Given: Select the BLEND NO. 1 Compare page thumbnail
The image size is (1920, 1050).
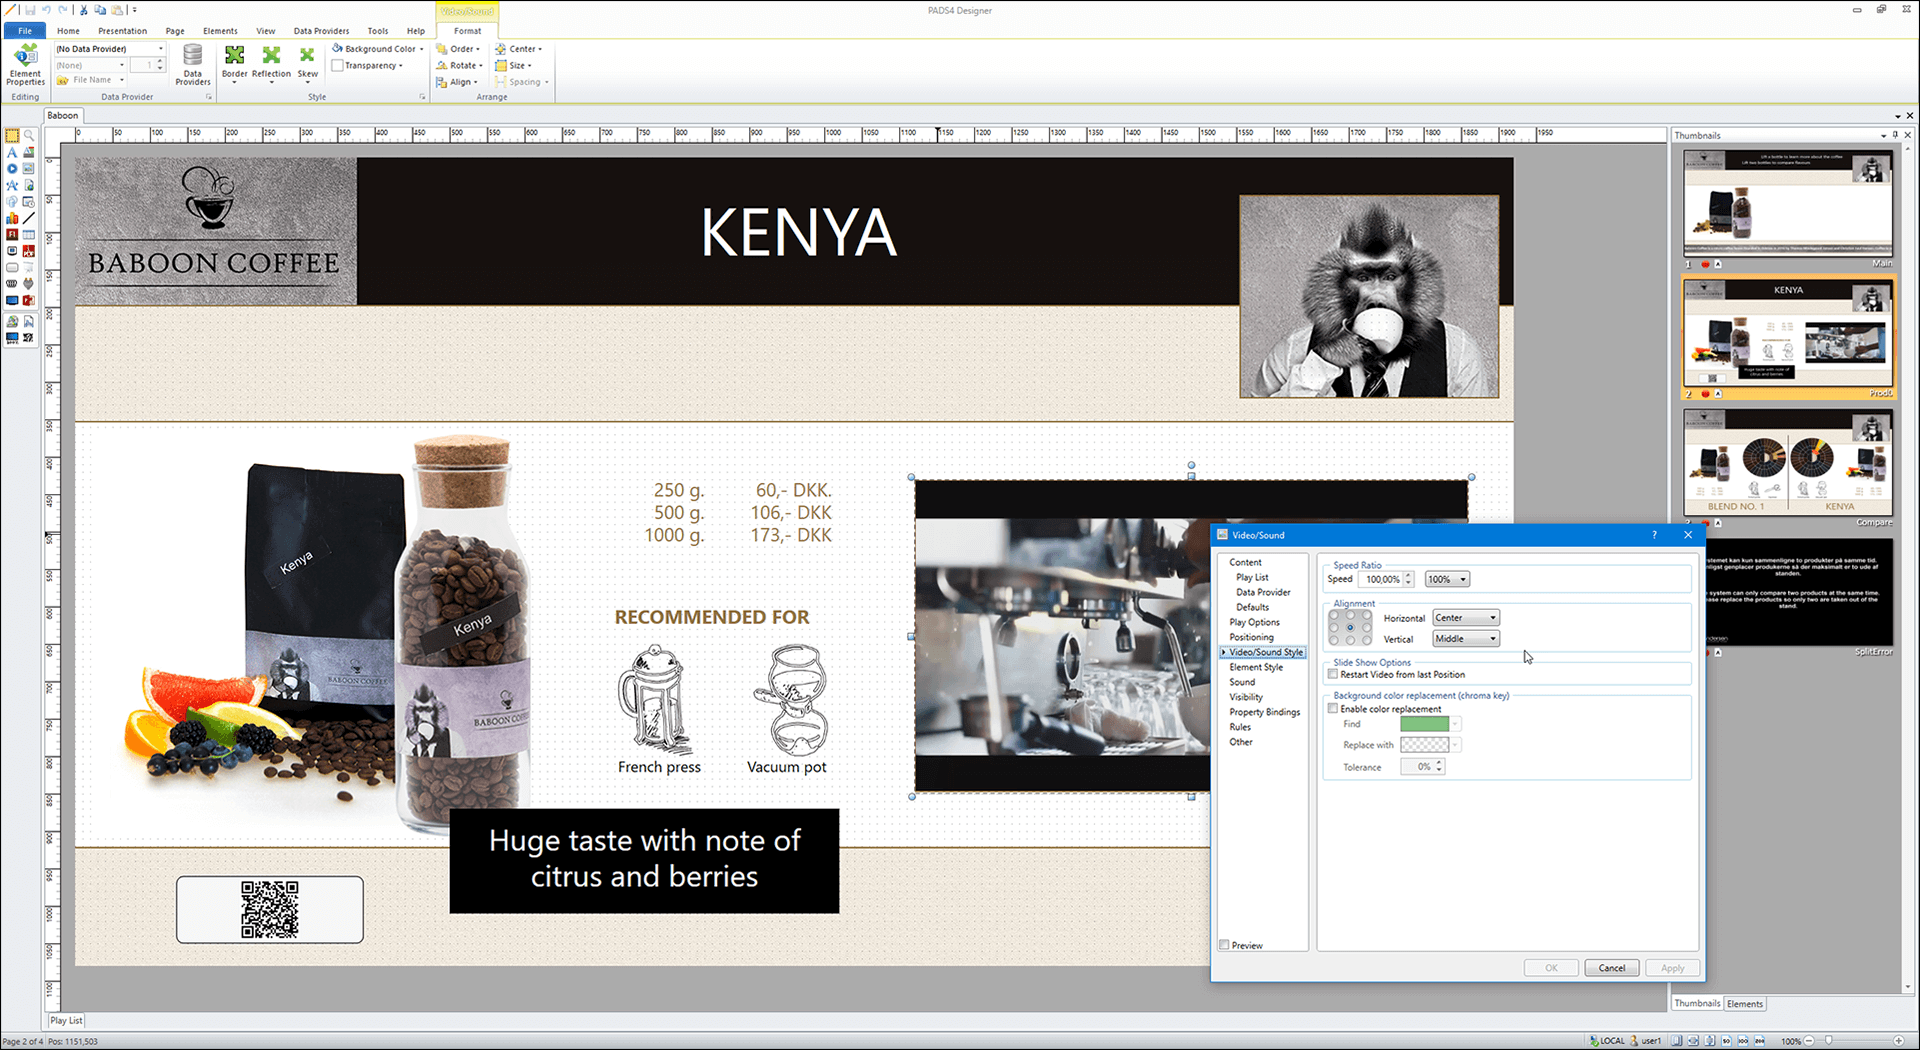Looking at the screenshot, I should (1787, 461).
